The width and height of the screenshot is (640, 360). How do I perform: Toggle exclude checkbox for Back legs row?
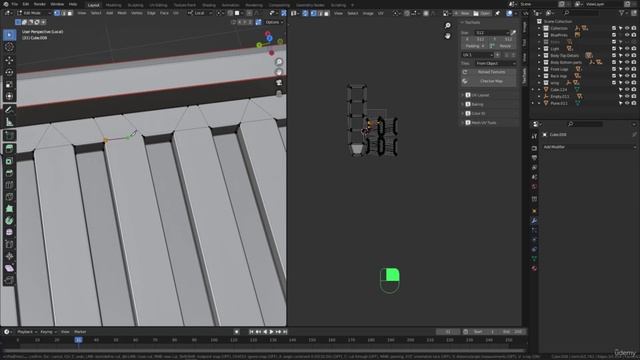tap(614, 76)
